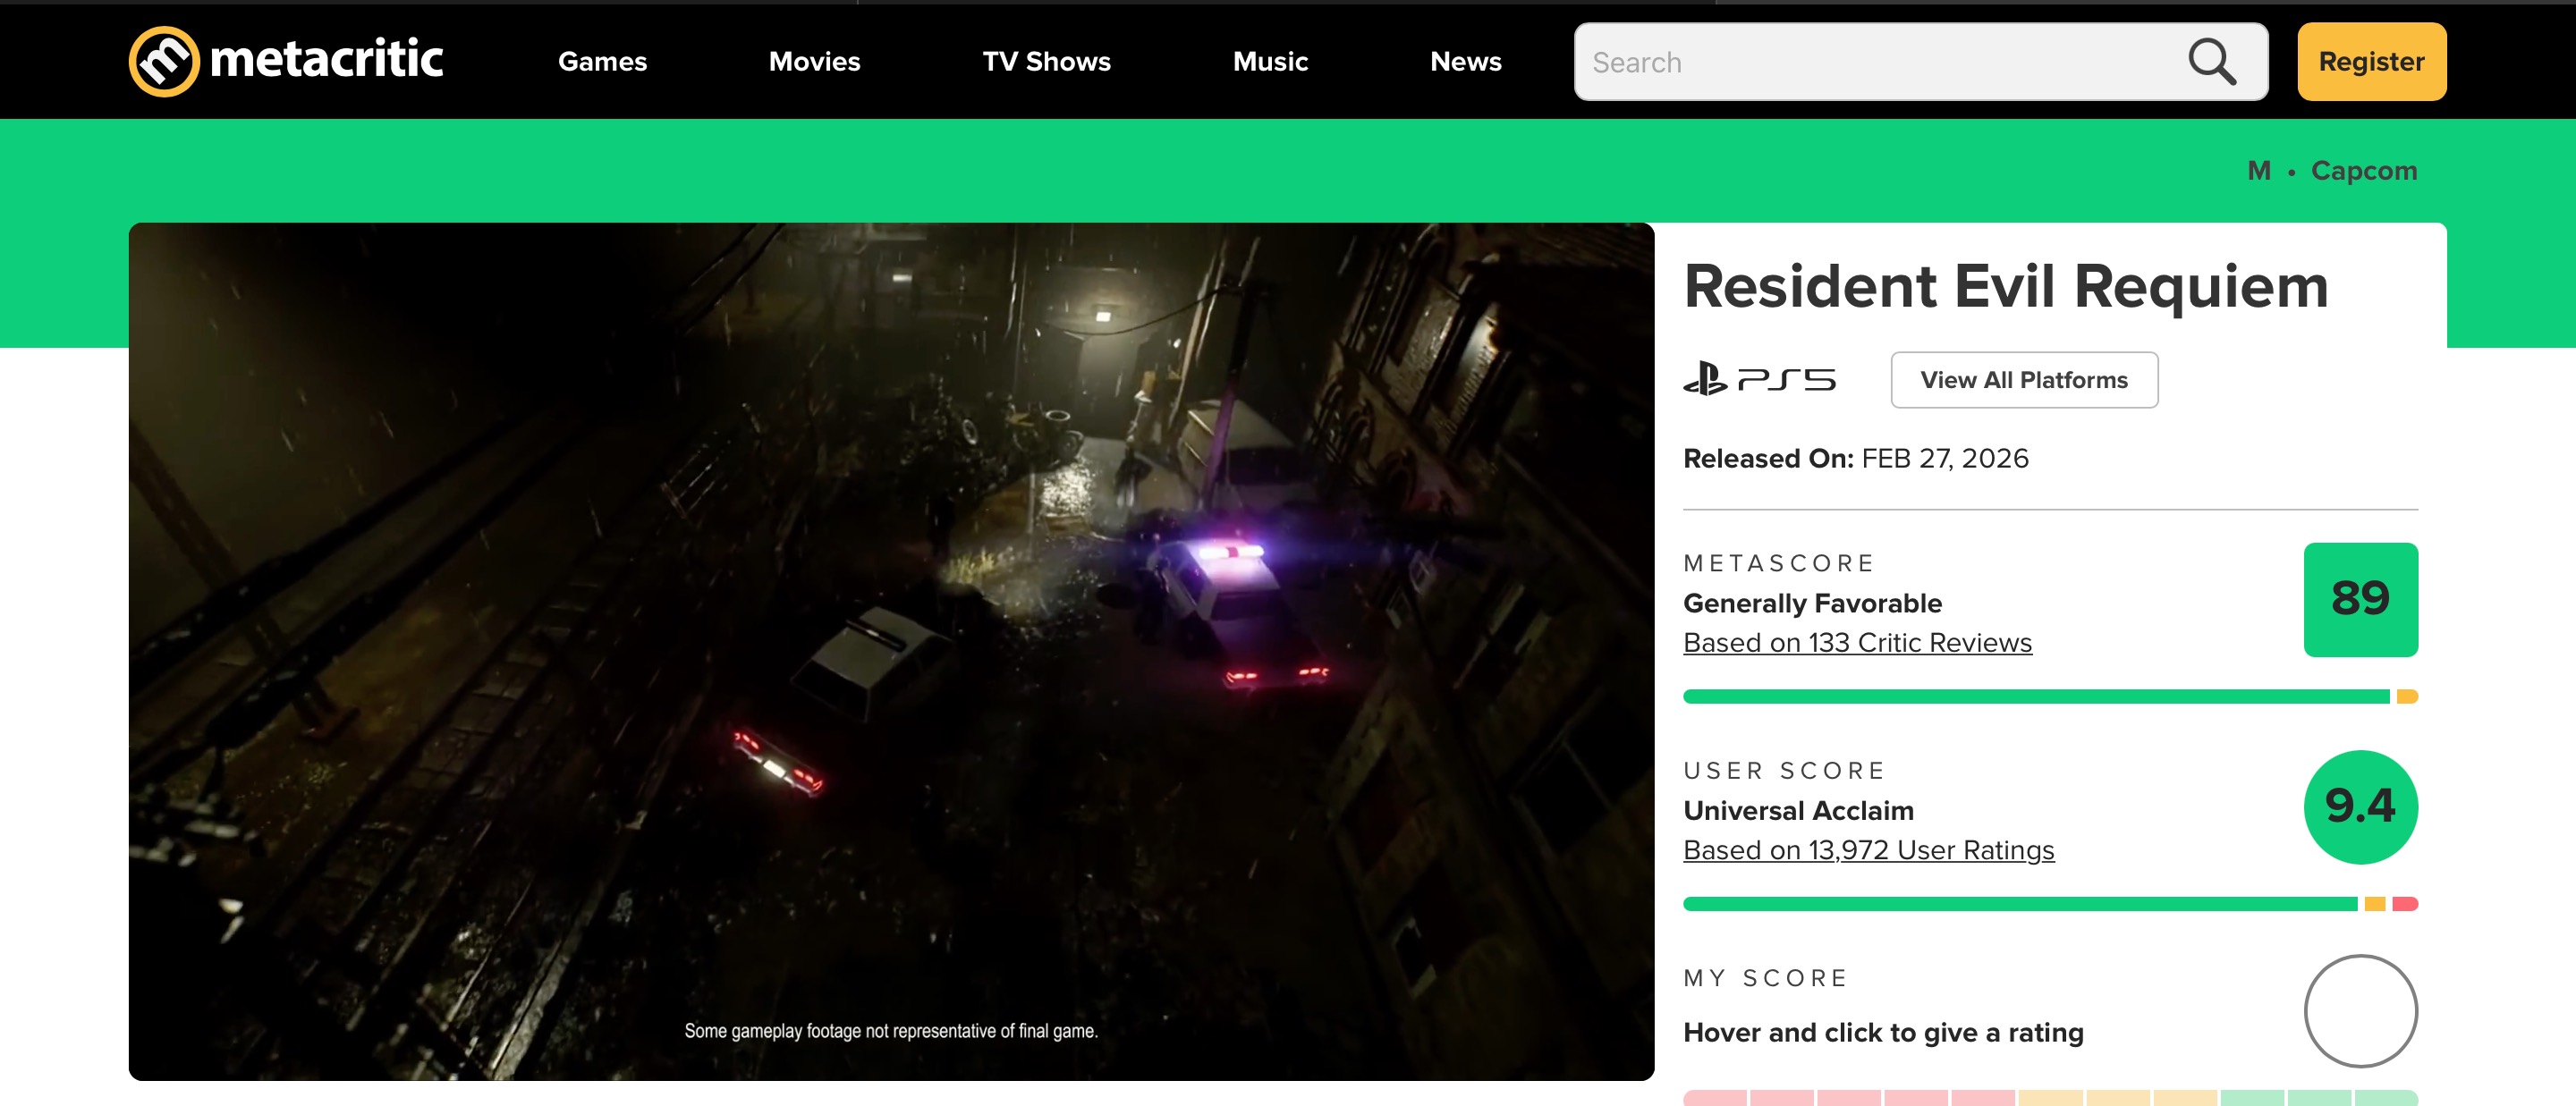
Task: Open Based on 133 Critic Reviews link
Action: tap(1857, 643)
